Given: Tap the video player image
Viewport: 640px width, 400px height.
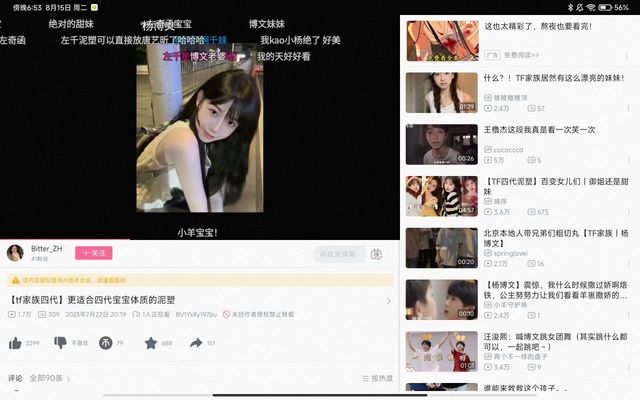Looking at the screenshot, I should (x=200, y=128).
